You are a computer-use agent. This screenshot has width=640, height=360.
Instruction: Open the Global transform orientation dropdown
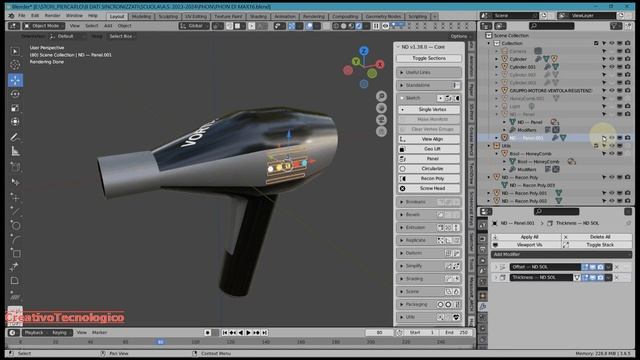click(193, 26)
